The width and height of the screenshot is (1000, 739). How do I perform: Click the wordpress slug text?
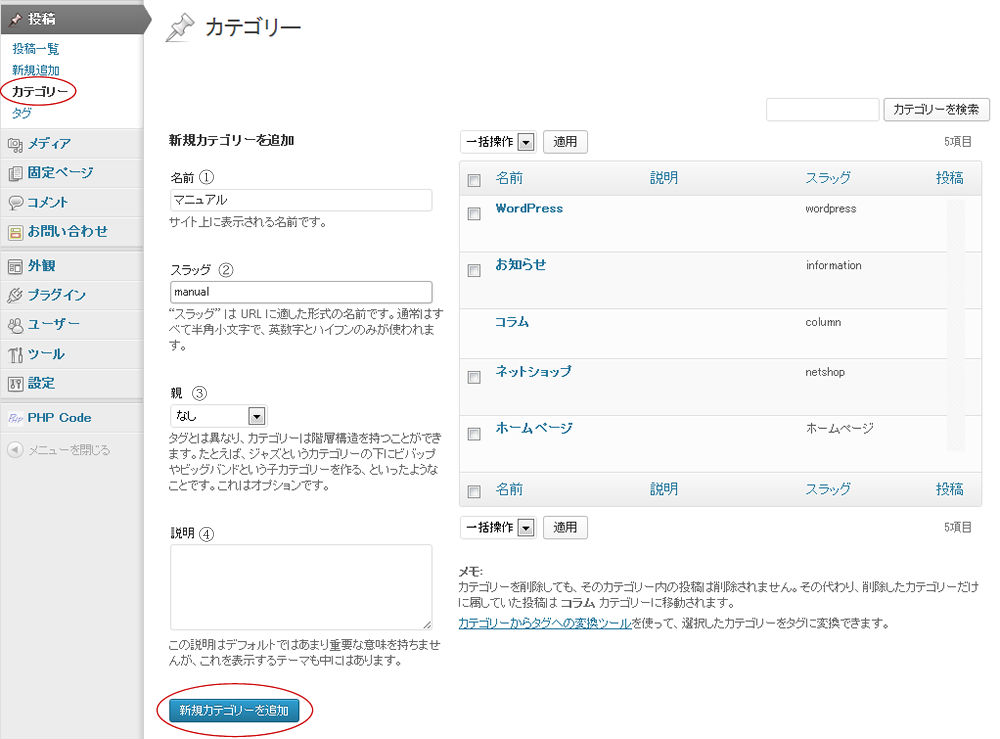830,209
